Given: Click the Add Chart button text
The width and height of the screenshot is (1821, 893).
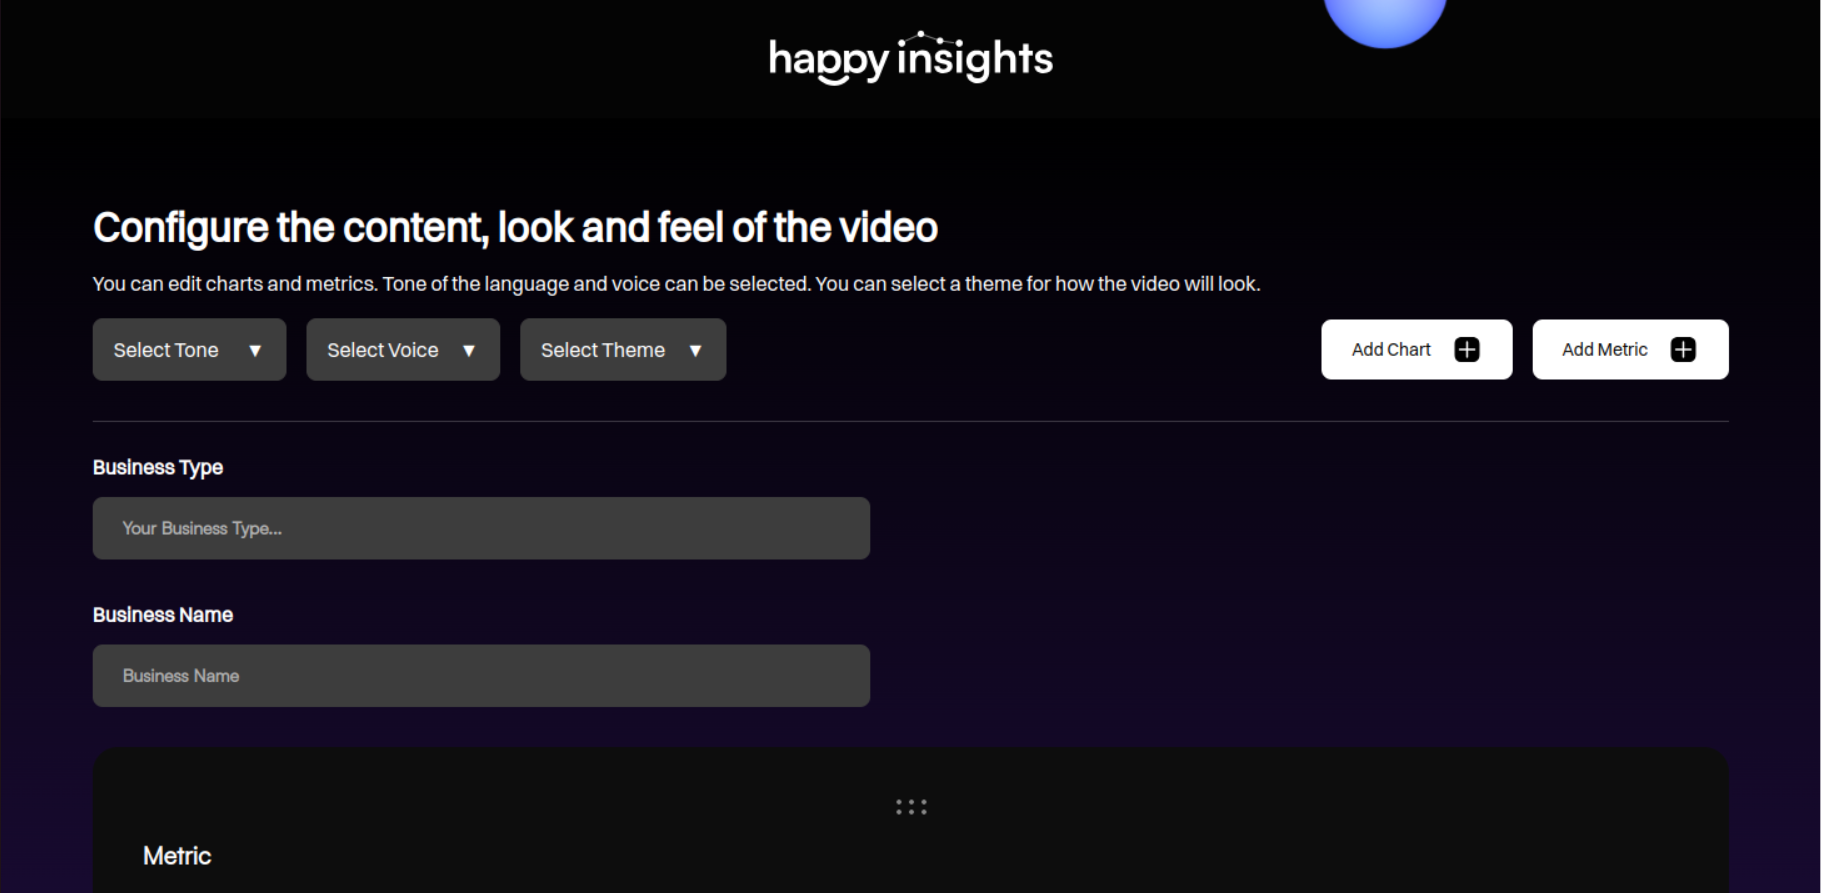Looking at the screenshot, I should click(x=1391, y=349).
